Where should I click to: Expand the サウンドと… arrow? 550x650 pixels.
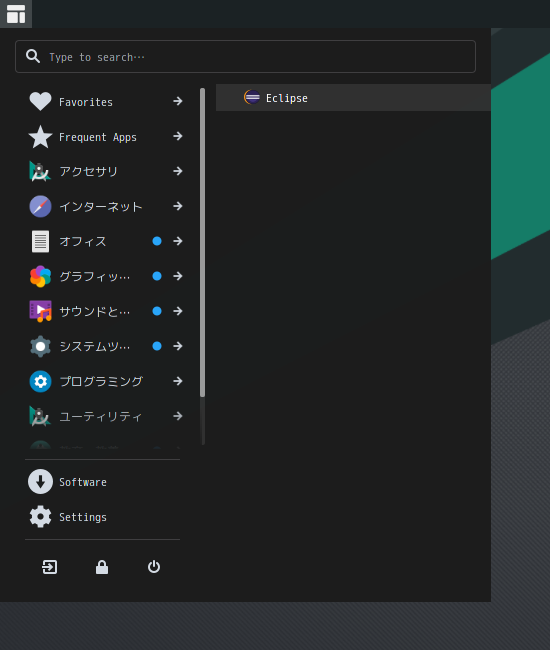tap(178, 311)
